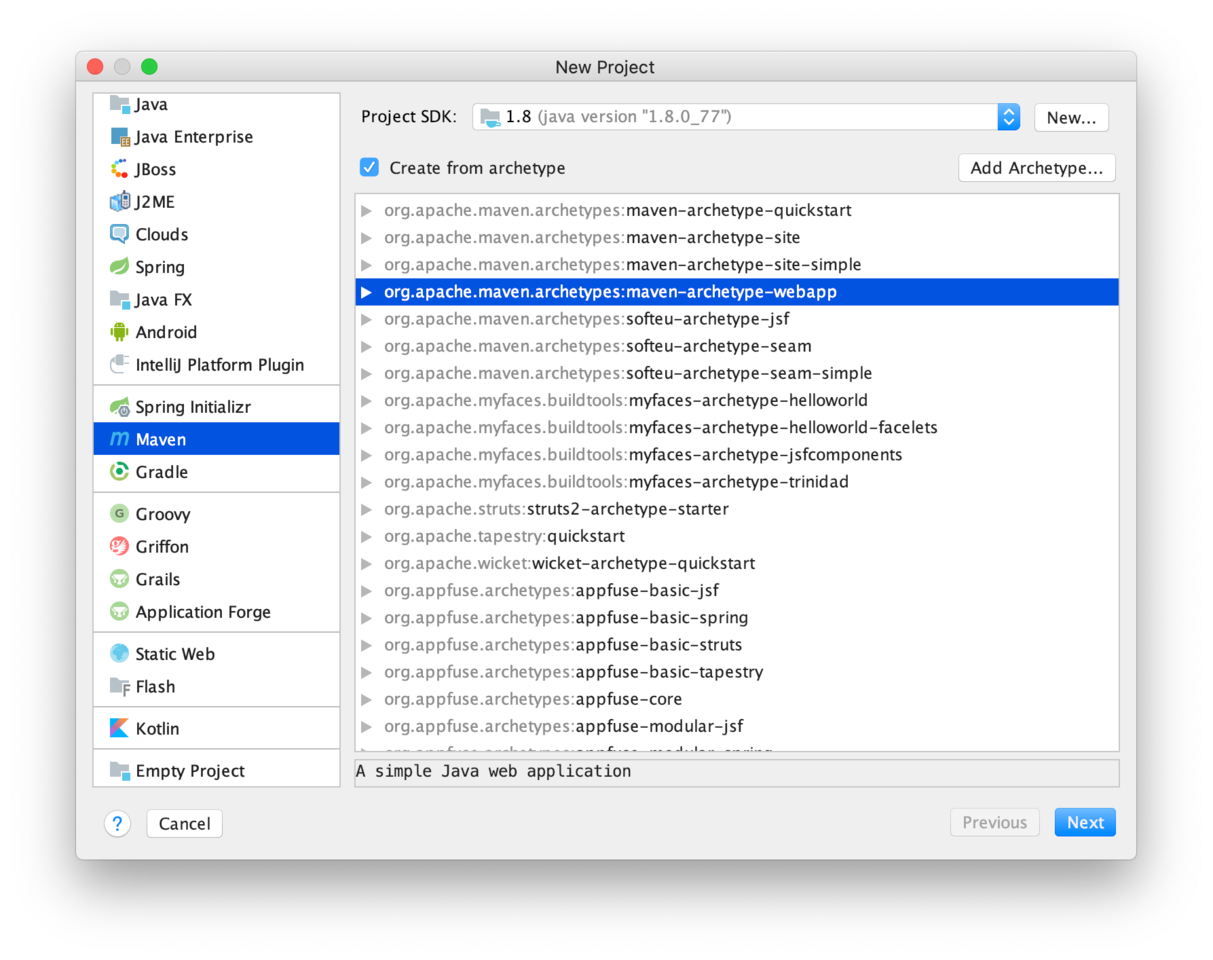Viewport: 1213px width, 960px height.
Task: Select myfaces-archetype-helloworld-facelets archetype
Action: click(737, 427)
